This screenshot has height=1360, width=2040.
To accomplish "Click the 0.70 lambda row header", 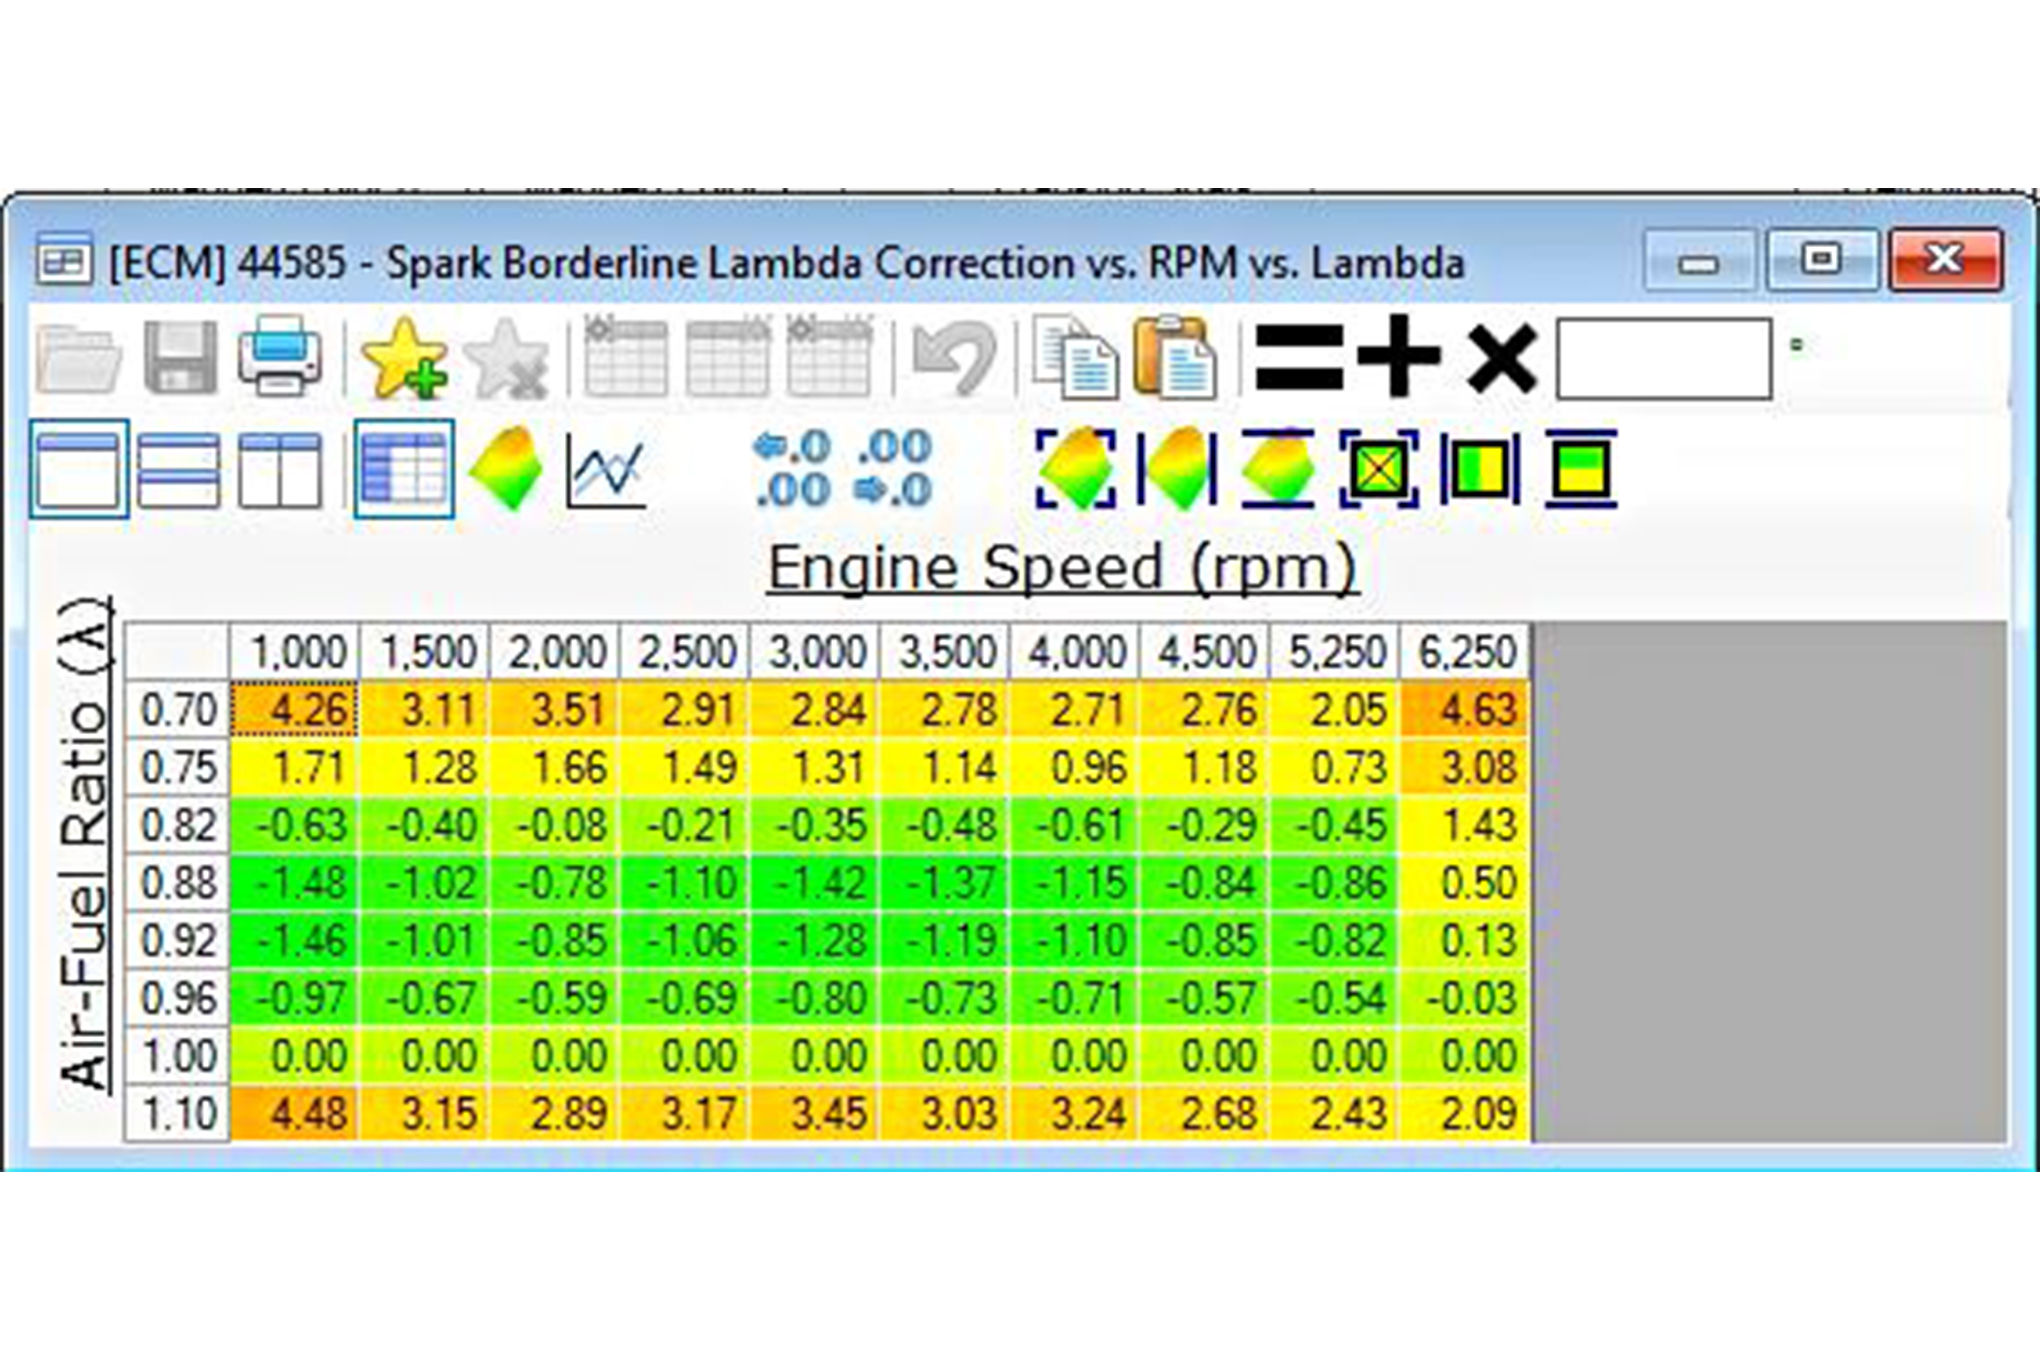I will 177,710.
